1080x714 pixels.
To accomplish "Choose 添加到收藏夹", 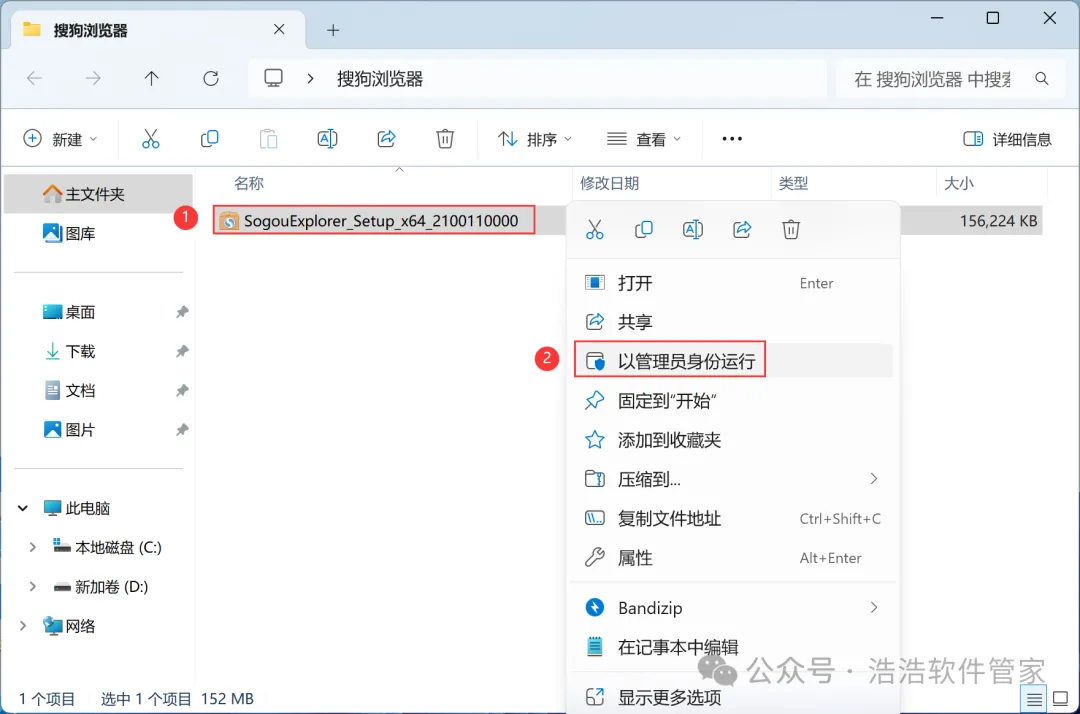I will pyautogui.click(x=734, y=439).
